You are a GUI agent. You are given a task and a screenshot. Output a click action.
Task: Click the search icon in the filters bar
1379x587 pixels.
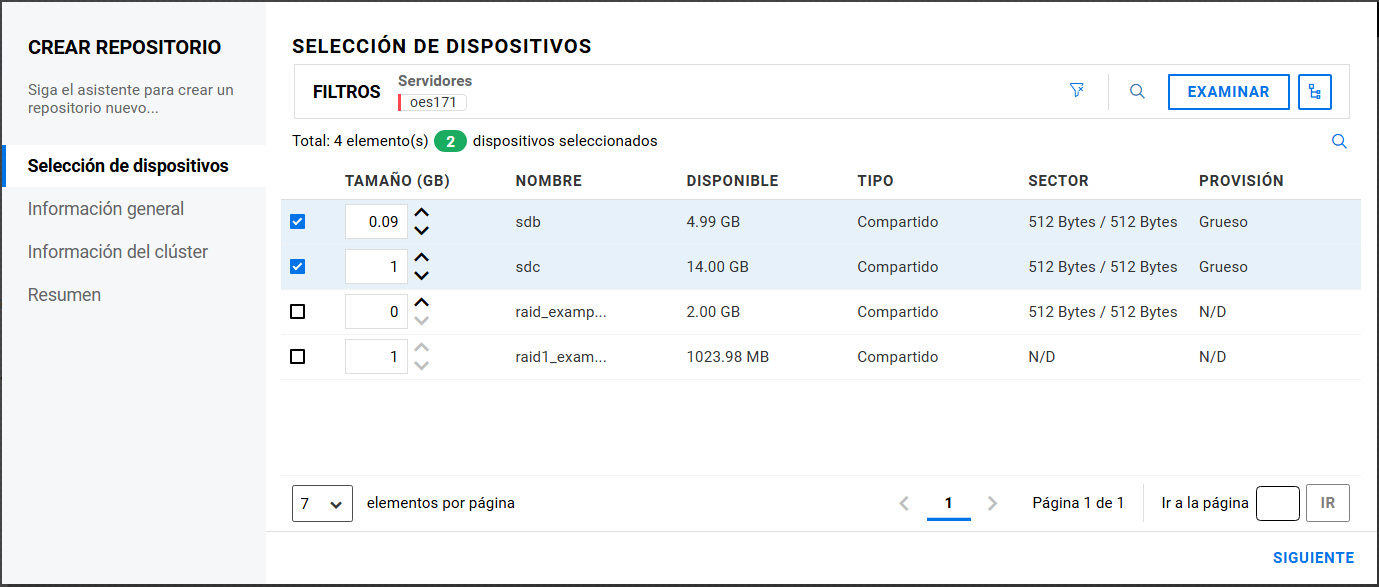coord(1137,91)
